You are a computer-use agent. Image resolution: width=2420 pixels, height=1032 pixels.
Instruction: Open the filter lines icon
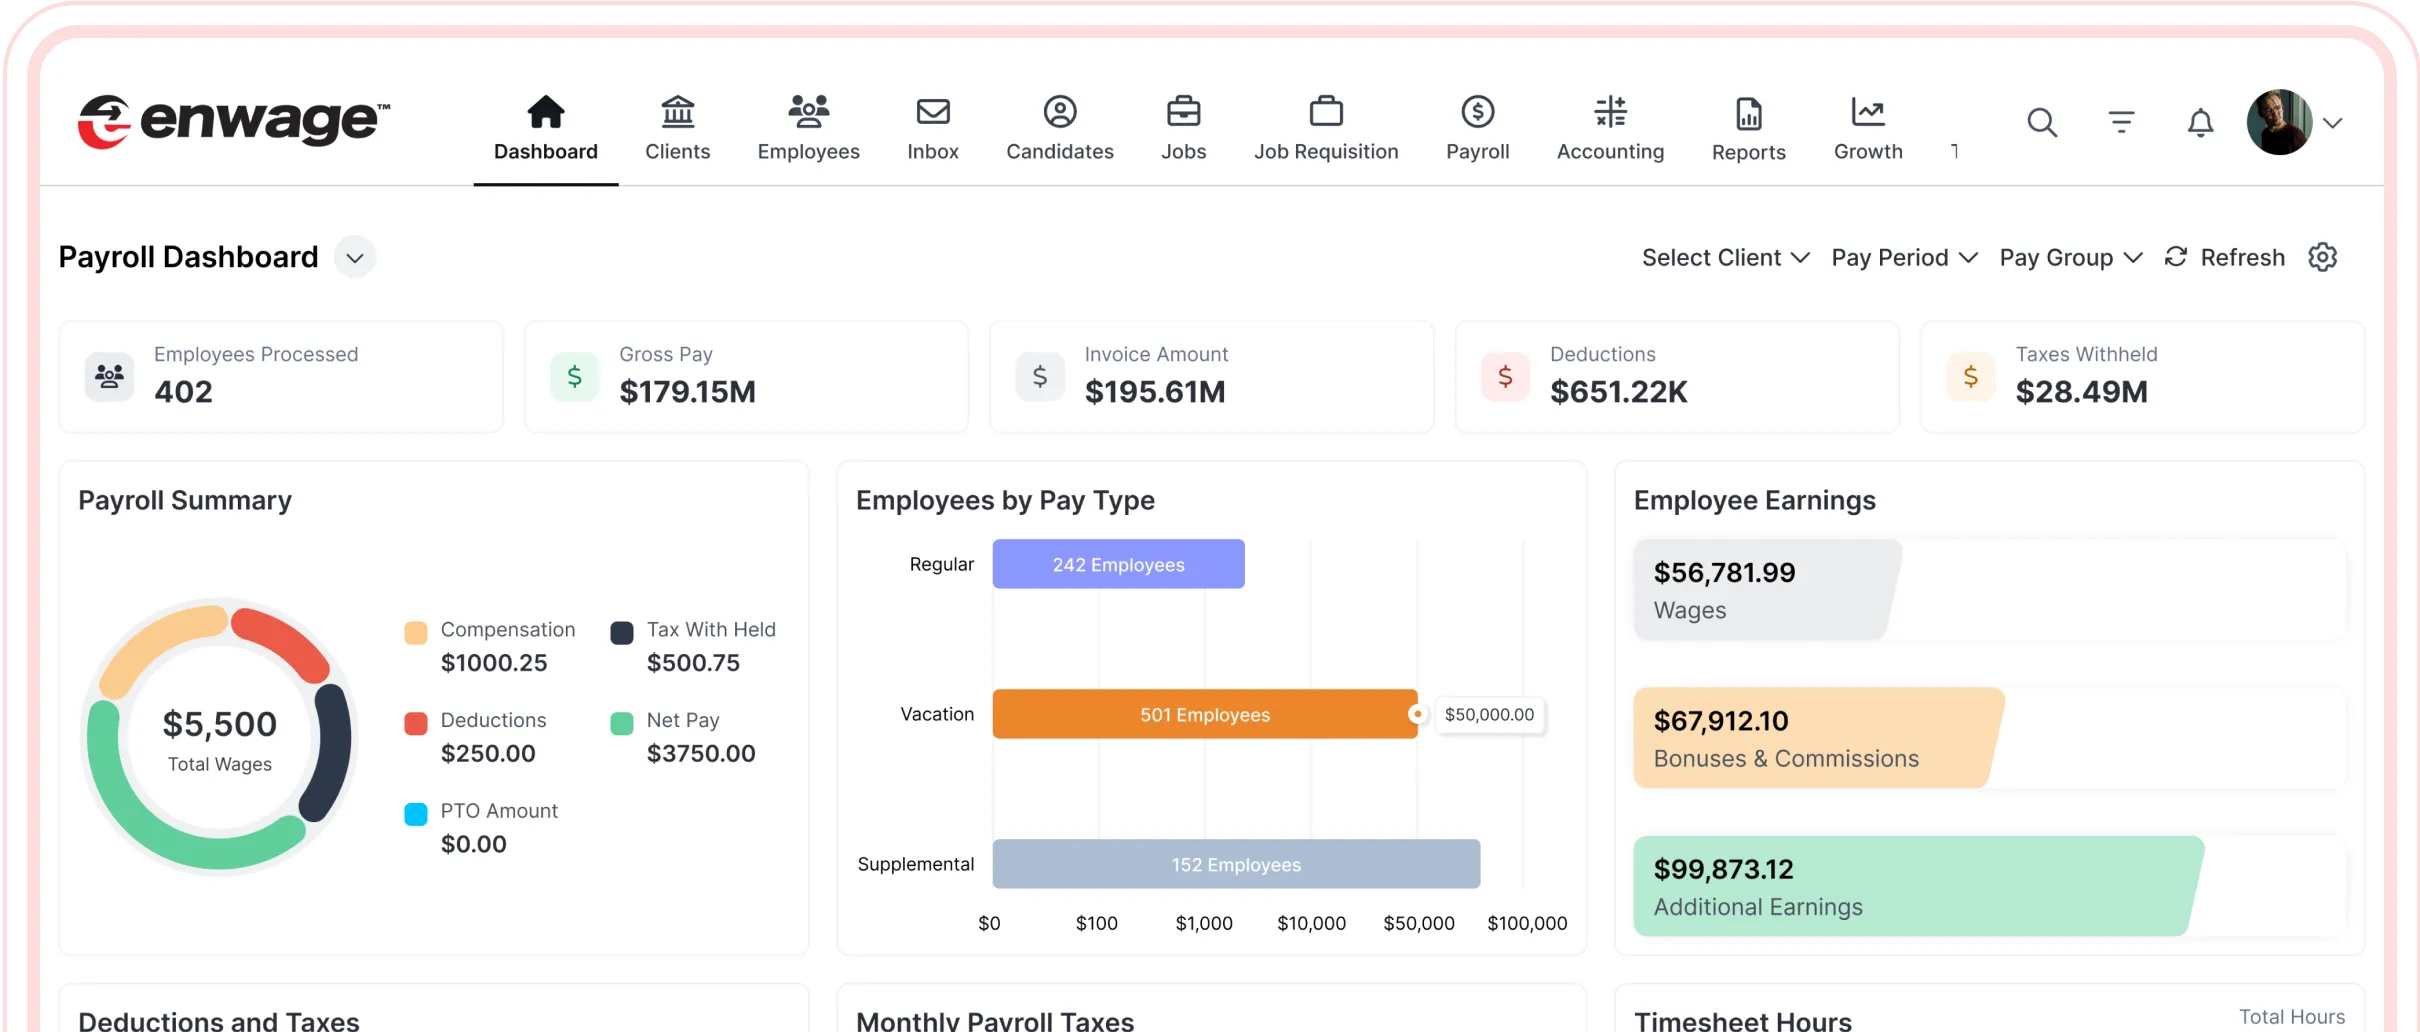[x=2121, y=123]
